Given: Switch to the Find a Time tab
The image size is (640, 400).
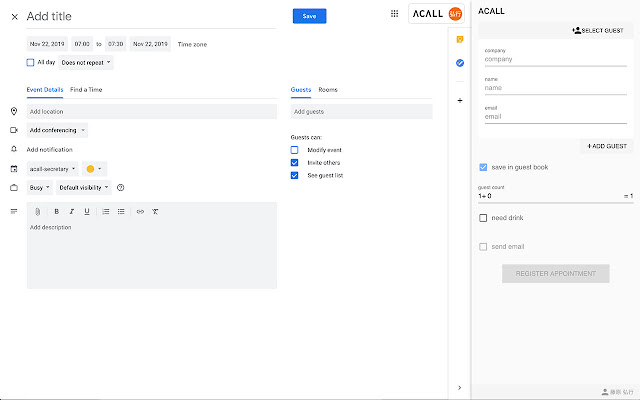Looking at the screenshot, I should point(86,90).
